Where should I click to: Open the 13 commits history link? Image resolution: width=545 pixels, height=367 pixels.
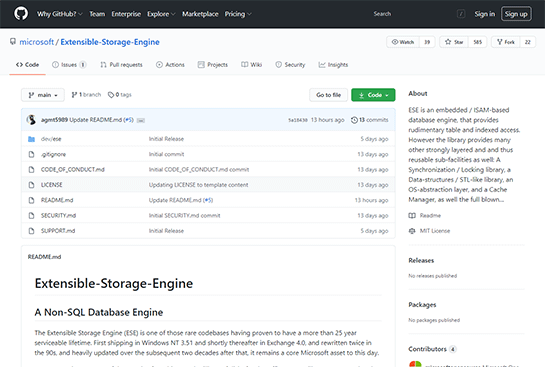click(369, 120)
